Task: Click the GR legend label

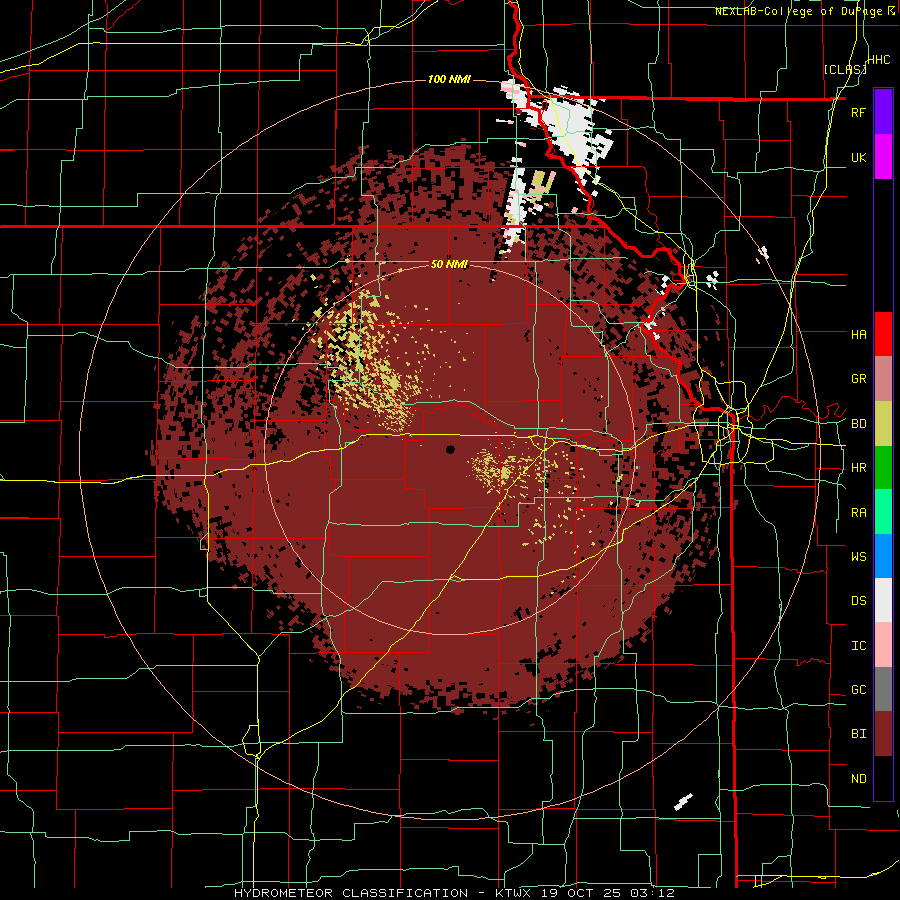Action: [858, 379]
